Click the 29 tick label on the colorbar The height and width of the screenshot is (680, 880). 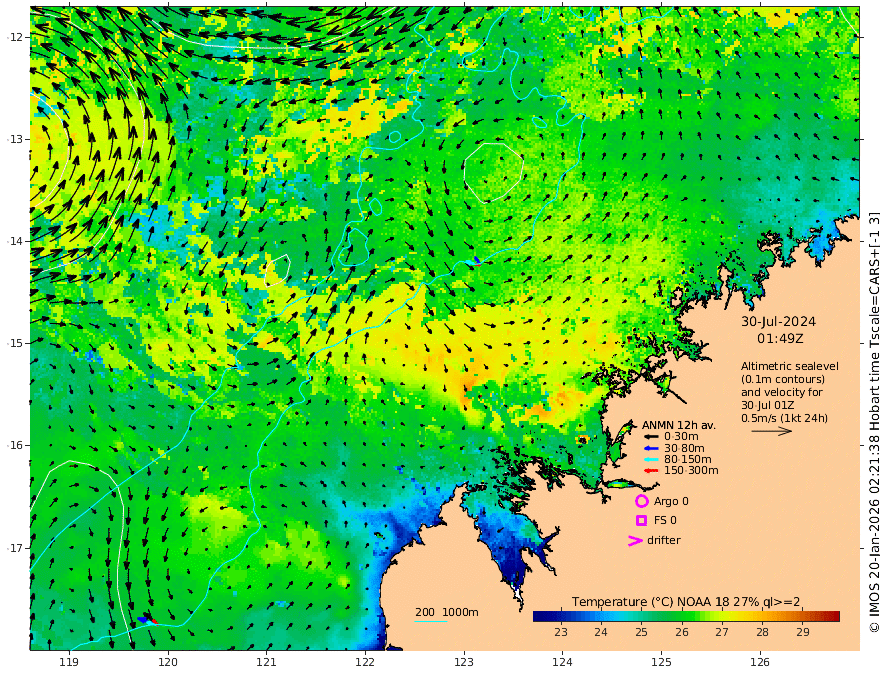[803, 632]
